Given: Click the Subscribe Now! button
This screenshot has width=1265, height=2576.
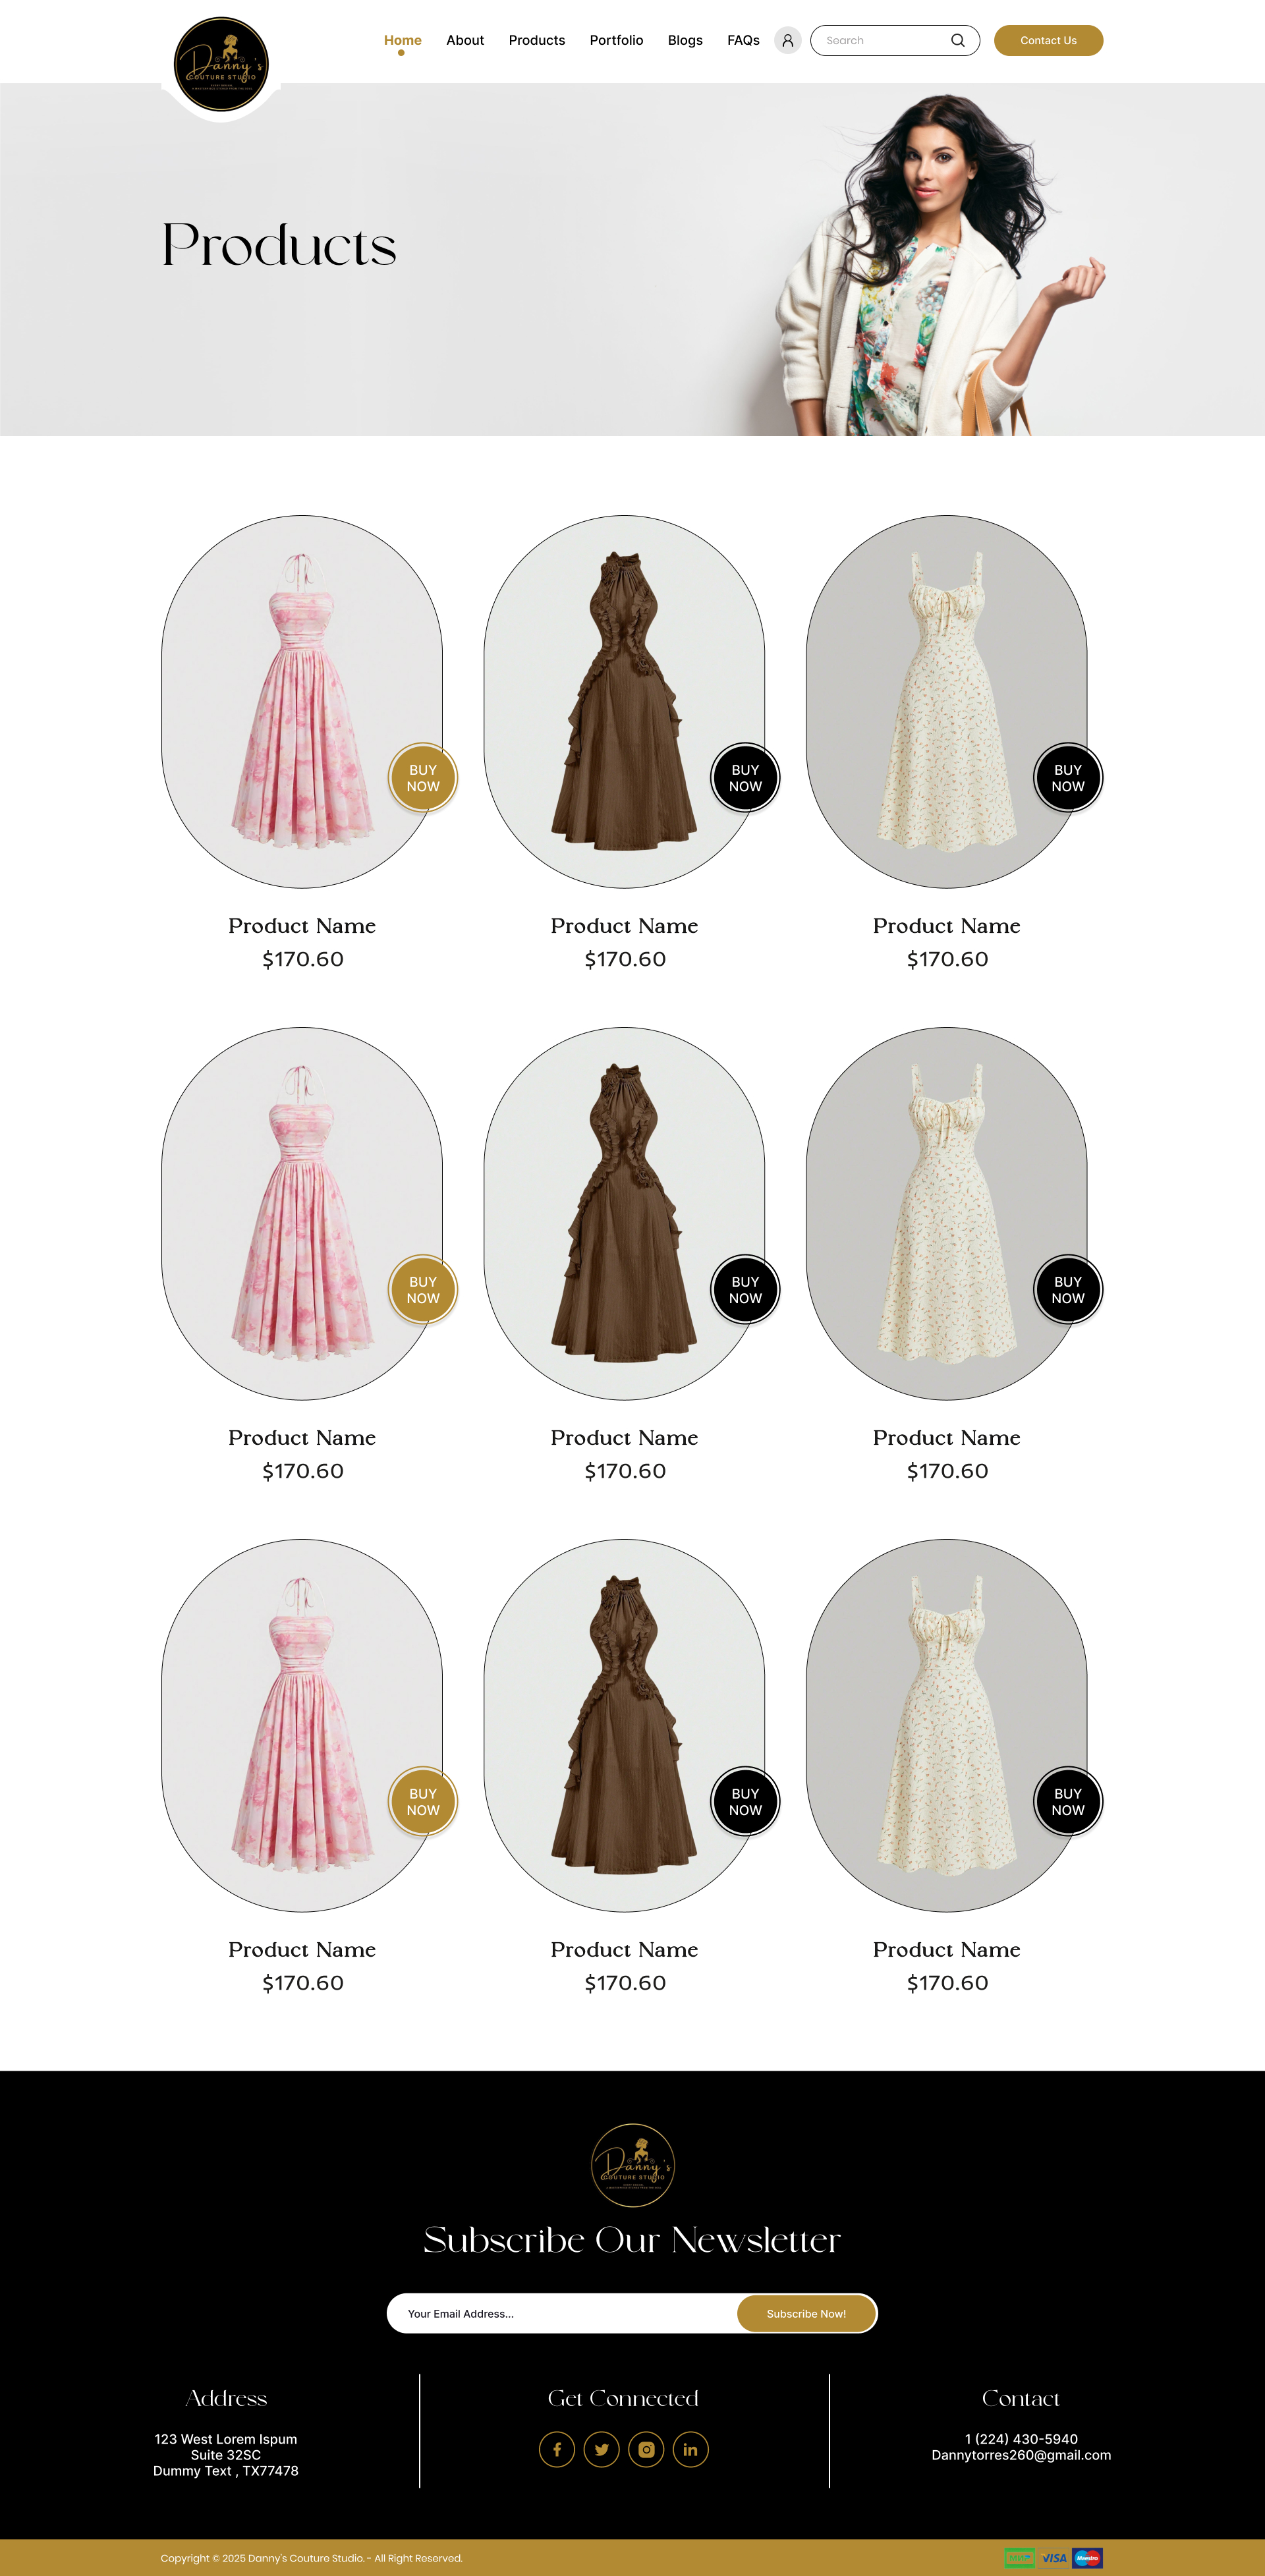Looking at the screenshot, I should (x=806, y=2313).
